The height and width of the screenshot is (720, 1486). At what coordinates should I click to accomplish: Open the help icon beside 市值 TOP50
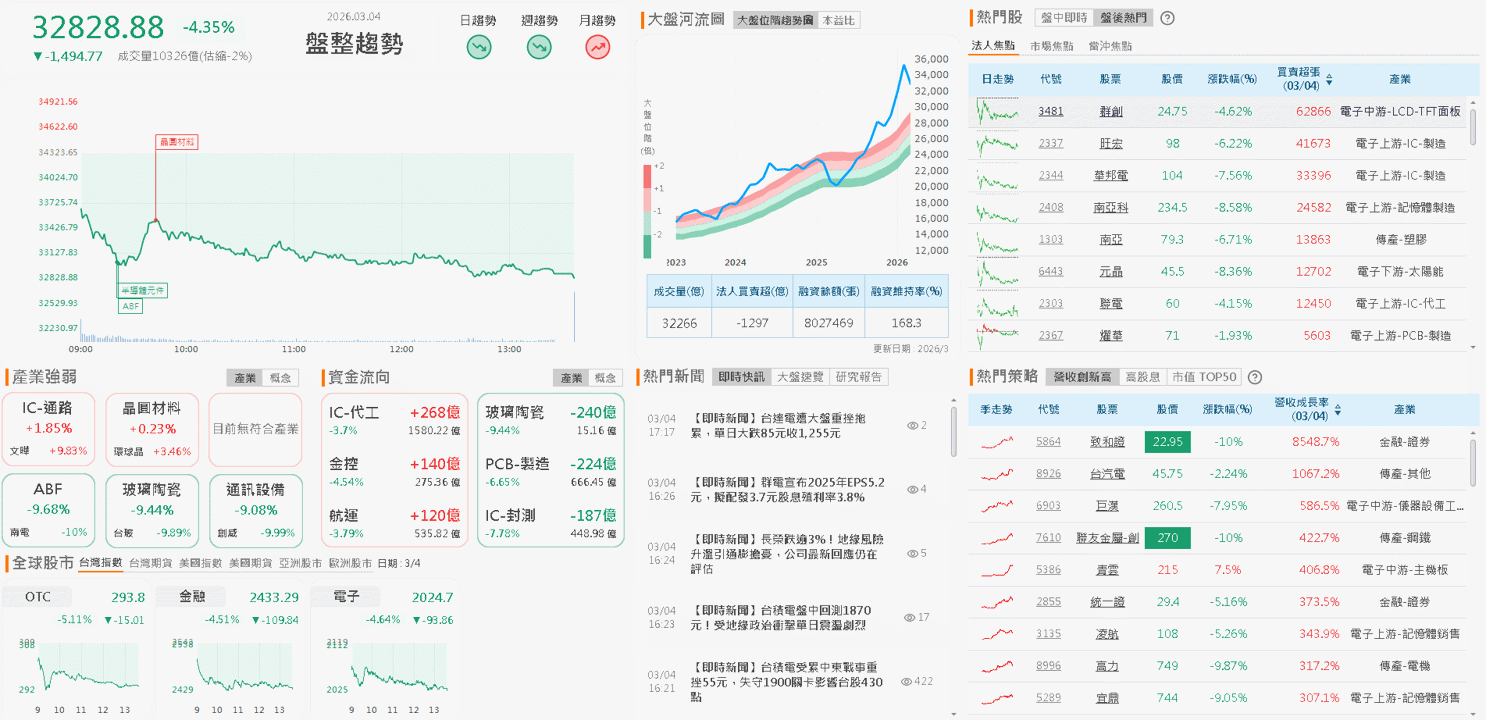click(1255, 377)
